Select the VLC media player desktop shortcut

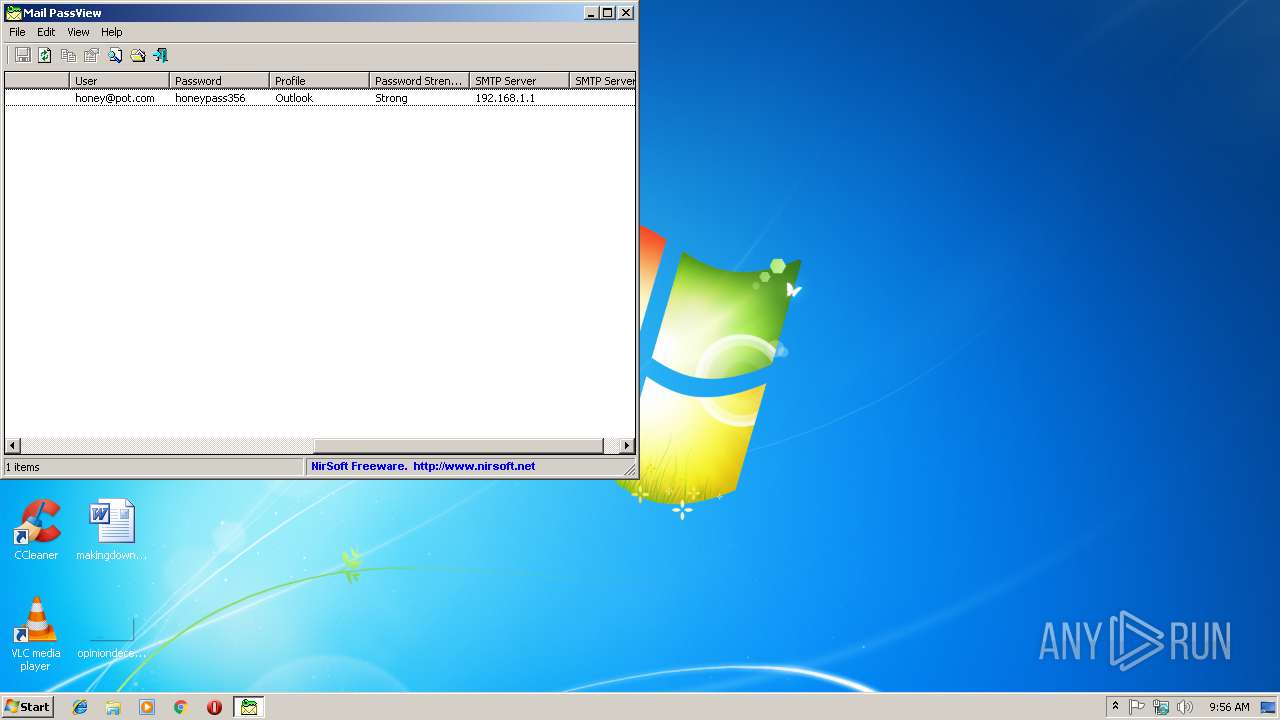[x=36, y=634]
